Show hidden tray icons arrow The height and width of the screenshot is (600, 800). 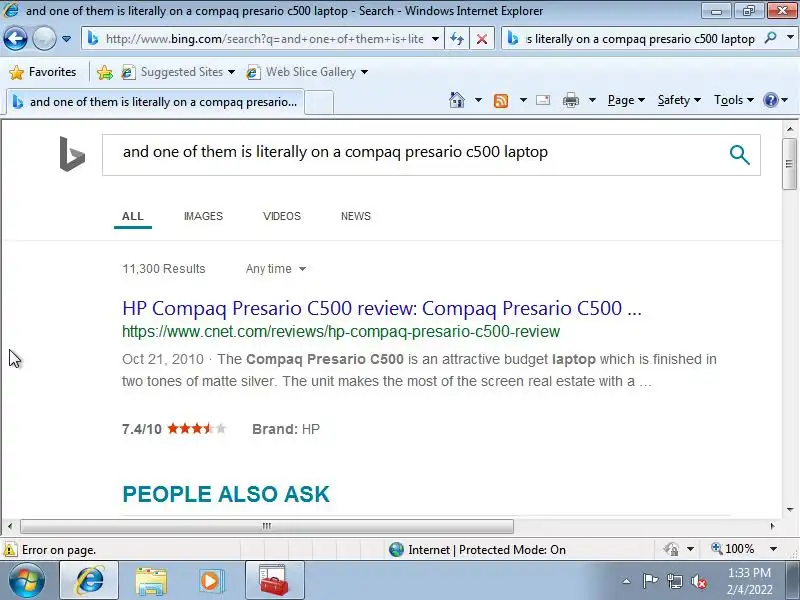[626, 581]
